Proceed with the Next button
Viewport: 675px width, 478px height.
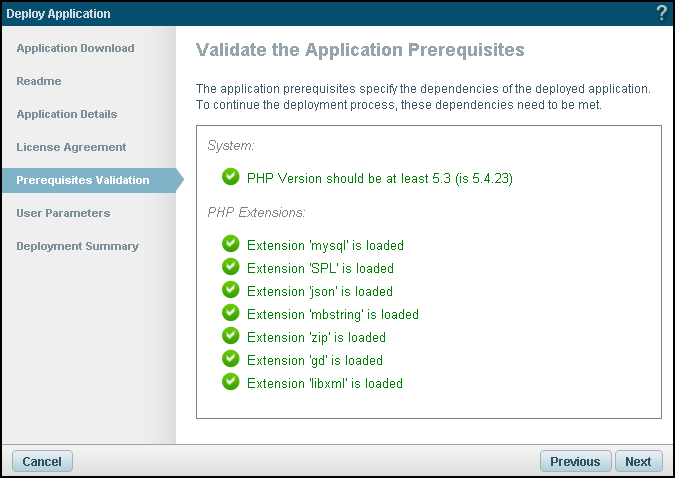coord(638,461)
